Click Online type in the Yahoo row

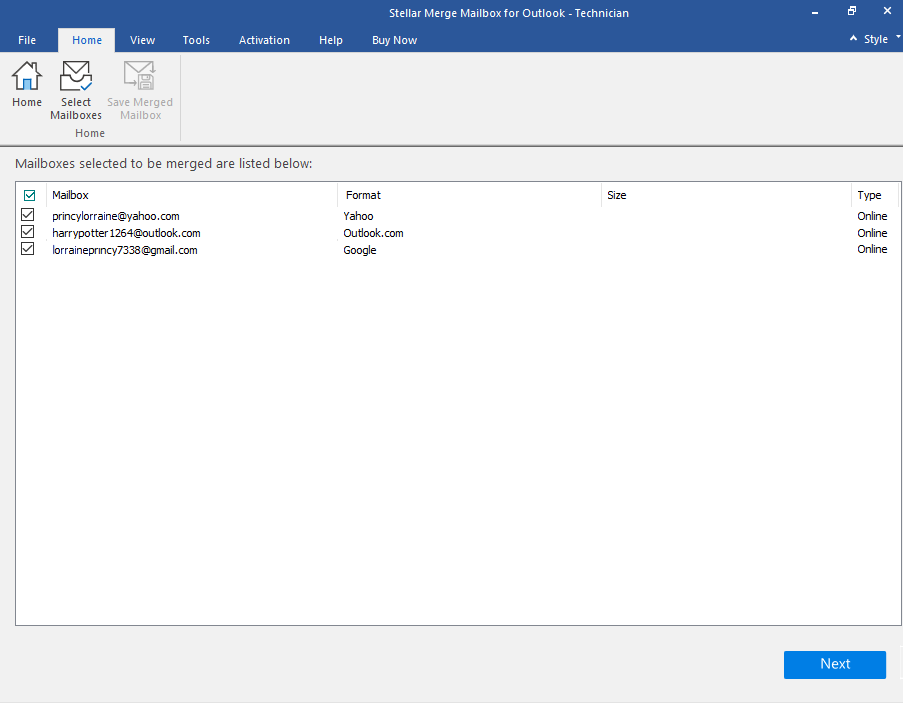(x=872, y=216)
